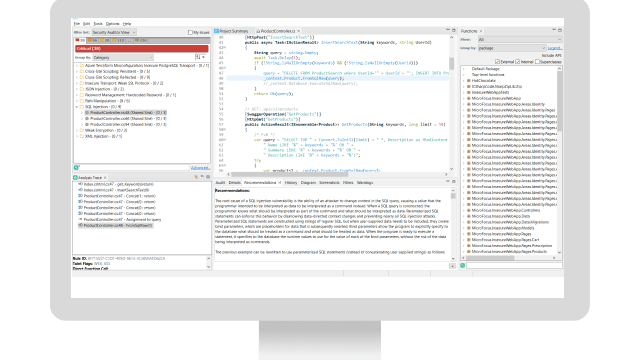Expand the Path Manipulation folder

coord(77,101)
